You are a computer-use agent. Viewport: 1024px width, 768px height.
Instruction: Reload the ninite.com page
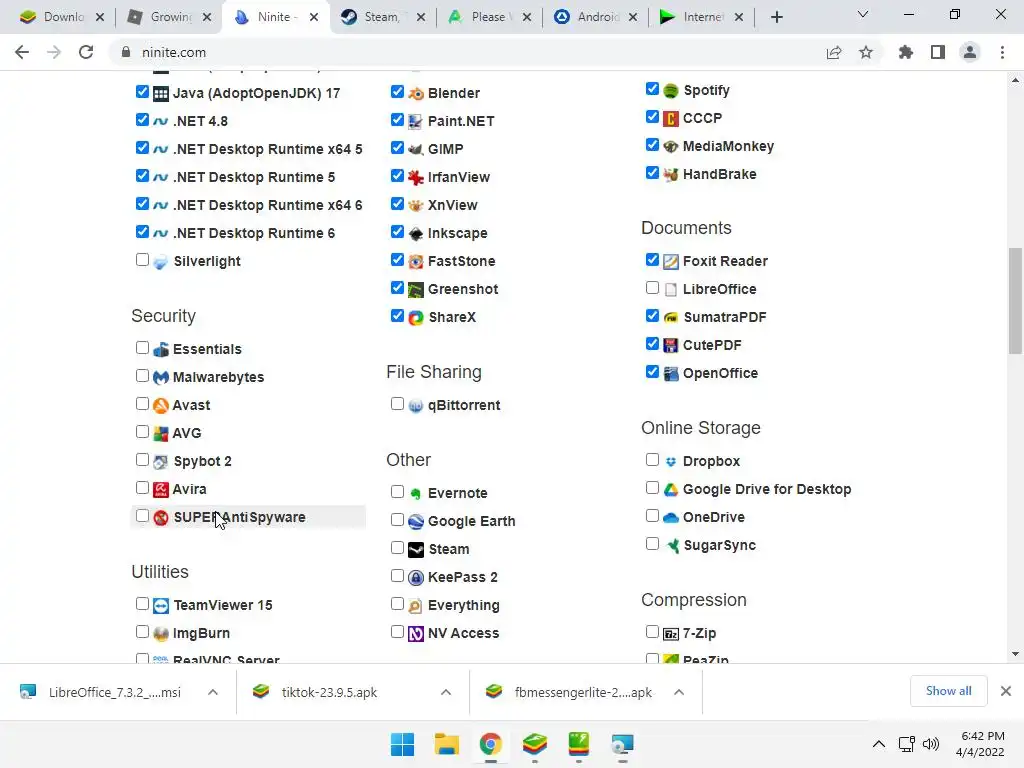pos(86,52)
